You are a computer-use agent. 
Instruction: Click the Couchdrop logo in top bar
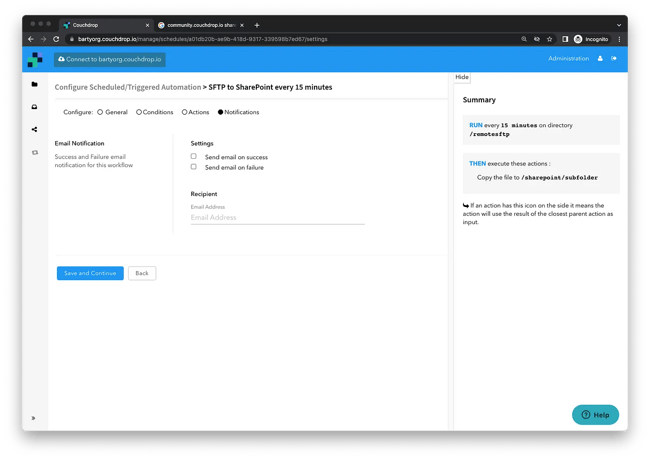[x=35, y=60]
